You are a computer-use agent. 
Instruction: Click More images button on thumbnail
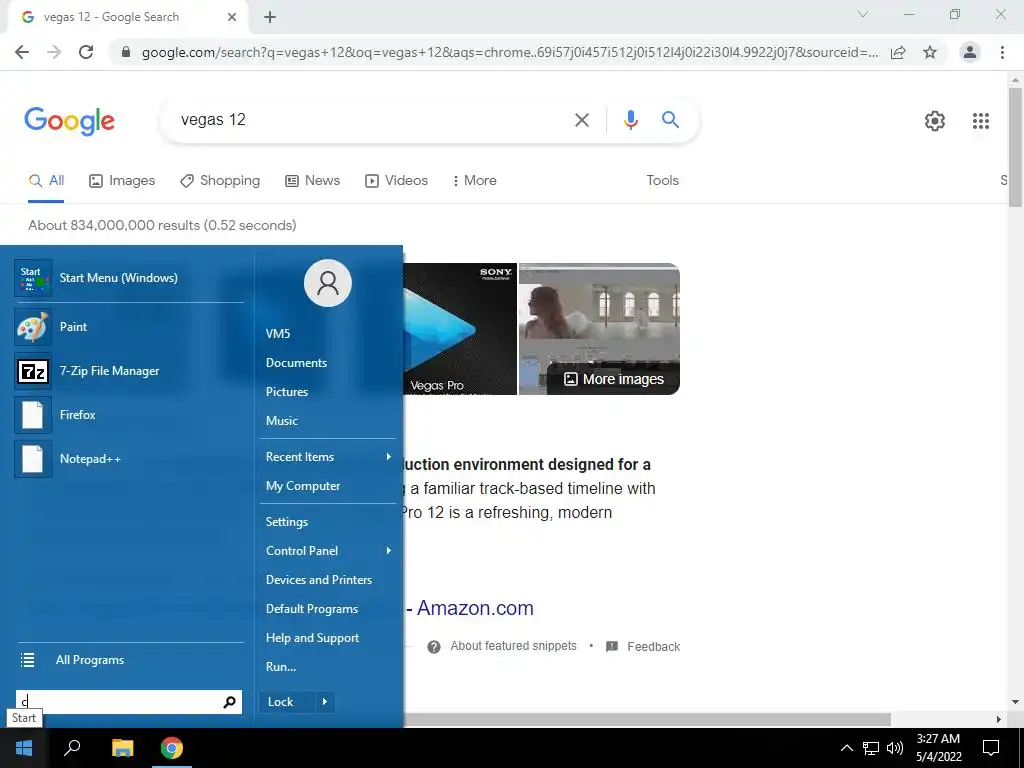[x=614, y=379]
